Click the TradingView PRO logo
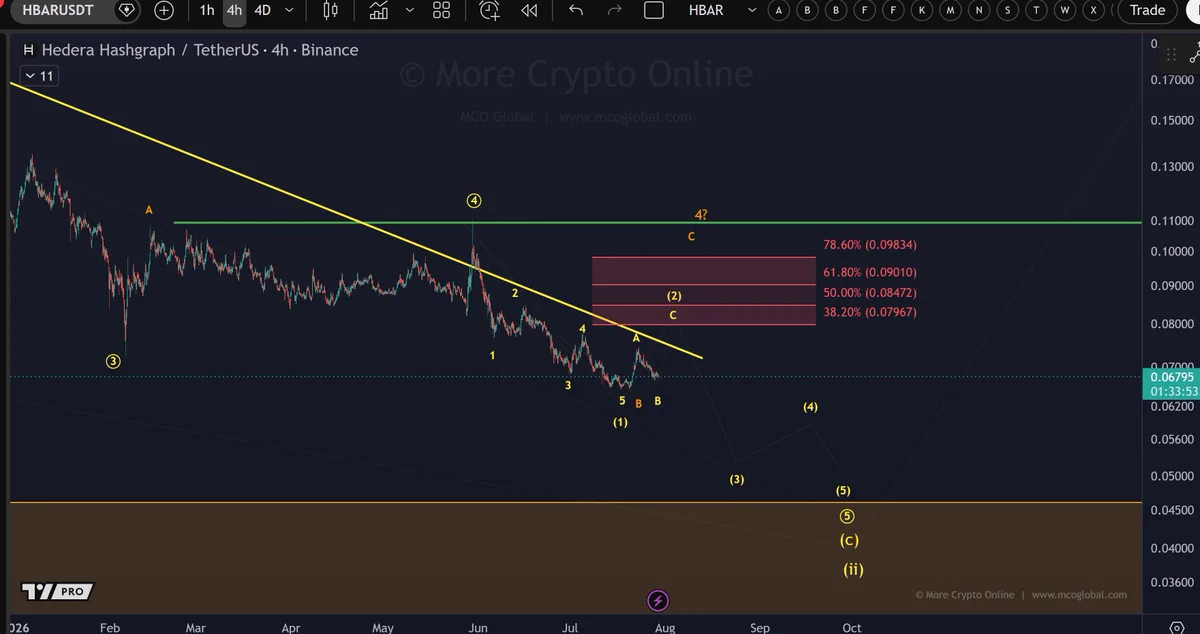 click(58, 591)
